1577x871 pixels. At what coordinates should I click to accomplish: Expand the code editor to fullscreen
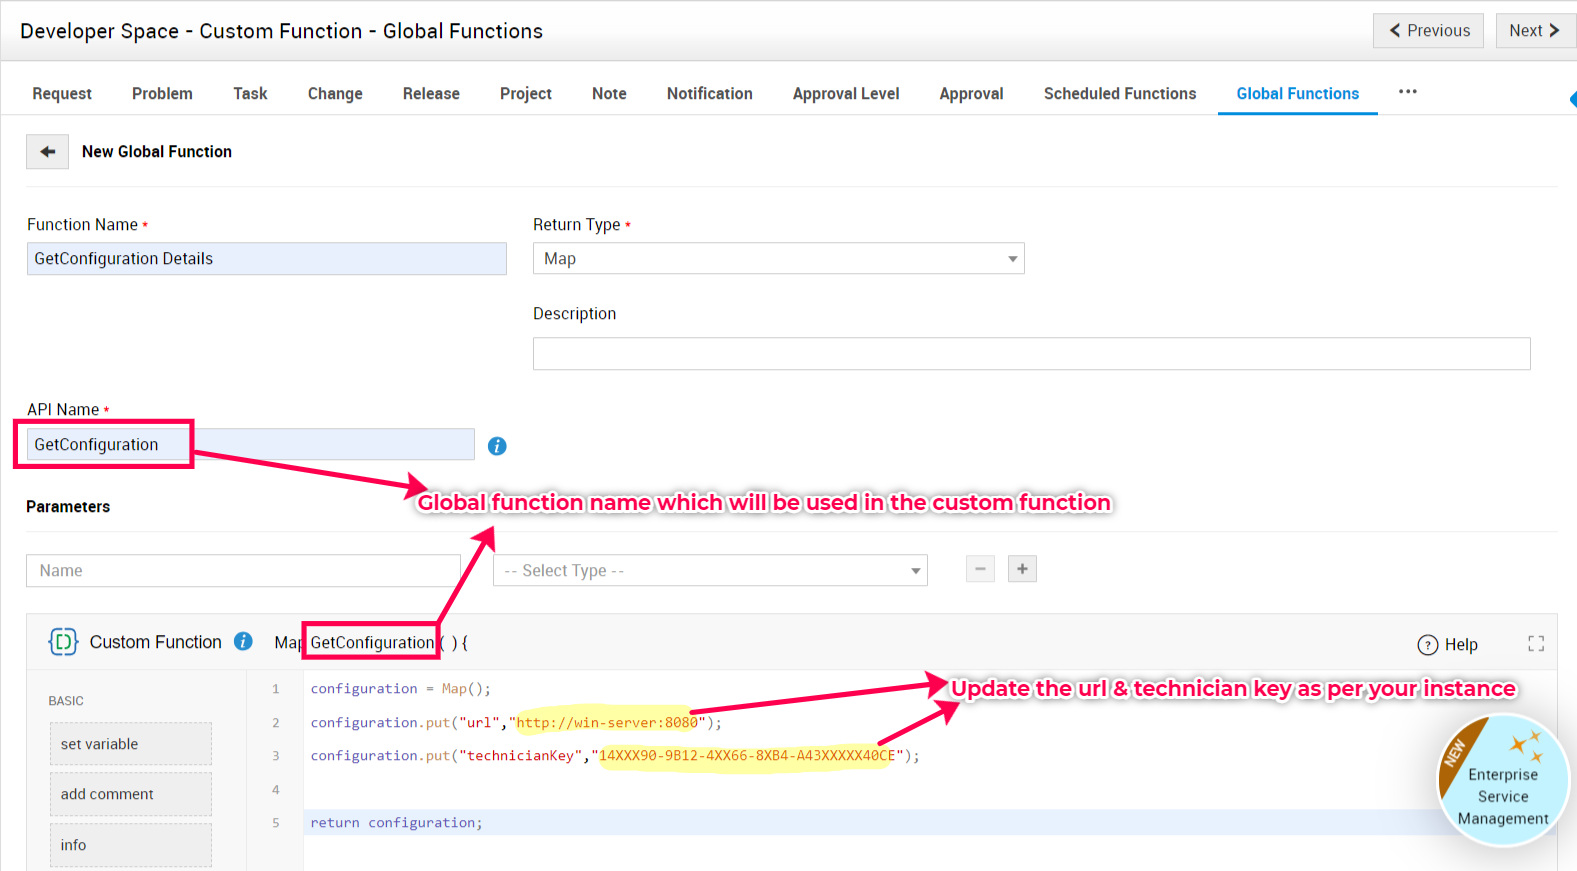[x=1536, y=644]
